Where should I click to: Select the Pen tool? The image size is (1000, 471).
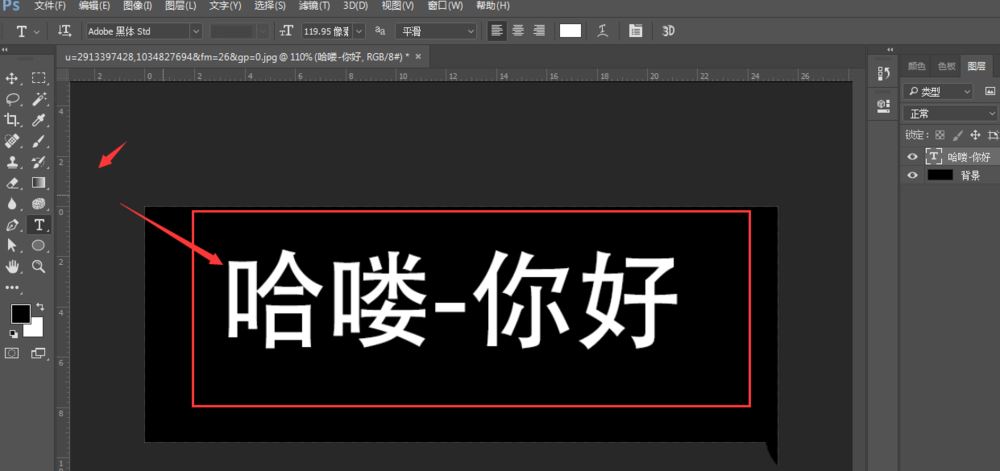coord(12,225)
